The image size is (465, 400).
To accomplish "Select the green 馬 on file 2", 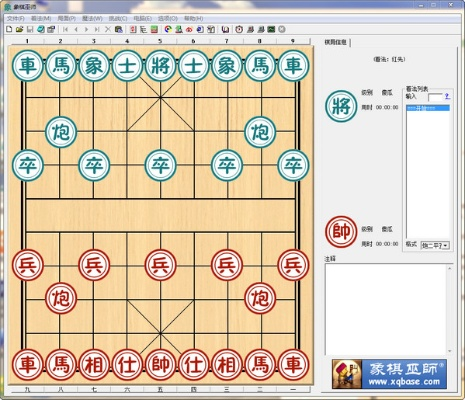I will pos(61,66).
